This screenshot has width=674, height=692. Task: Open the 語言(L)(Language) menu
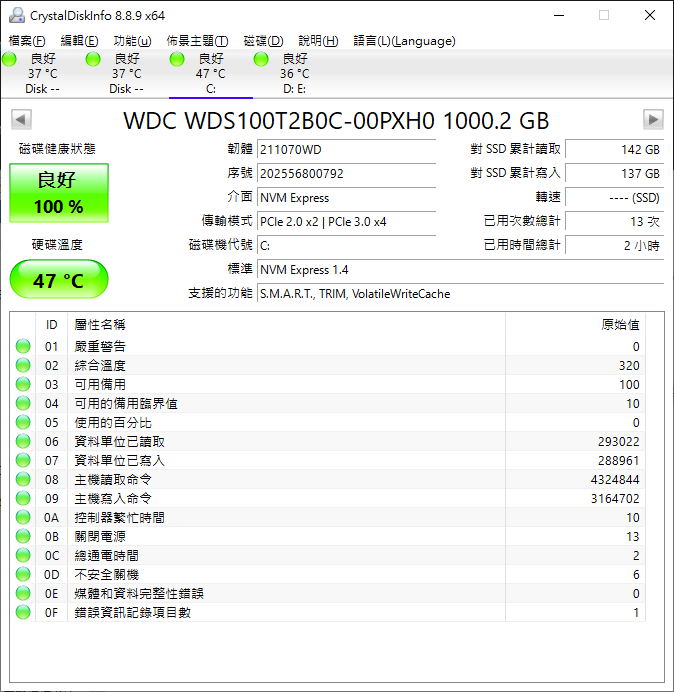point(404,41)
